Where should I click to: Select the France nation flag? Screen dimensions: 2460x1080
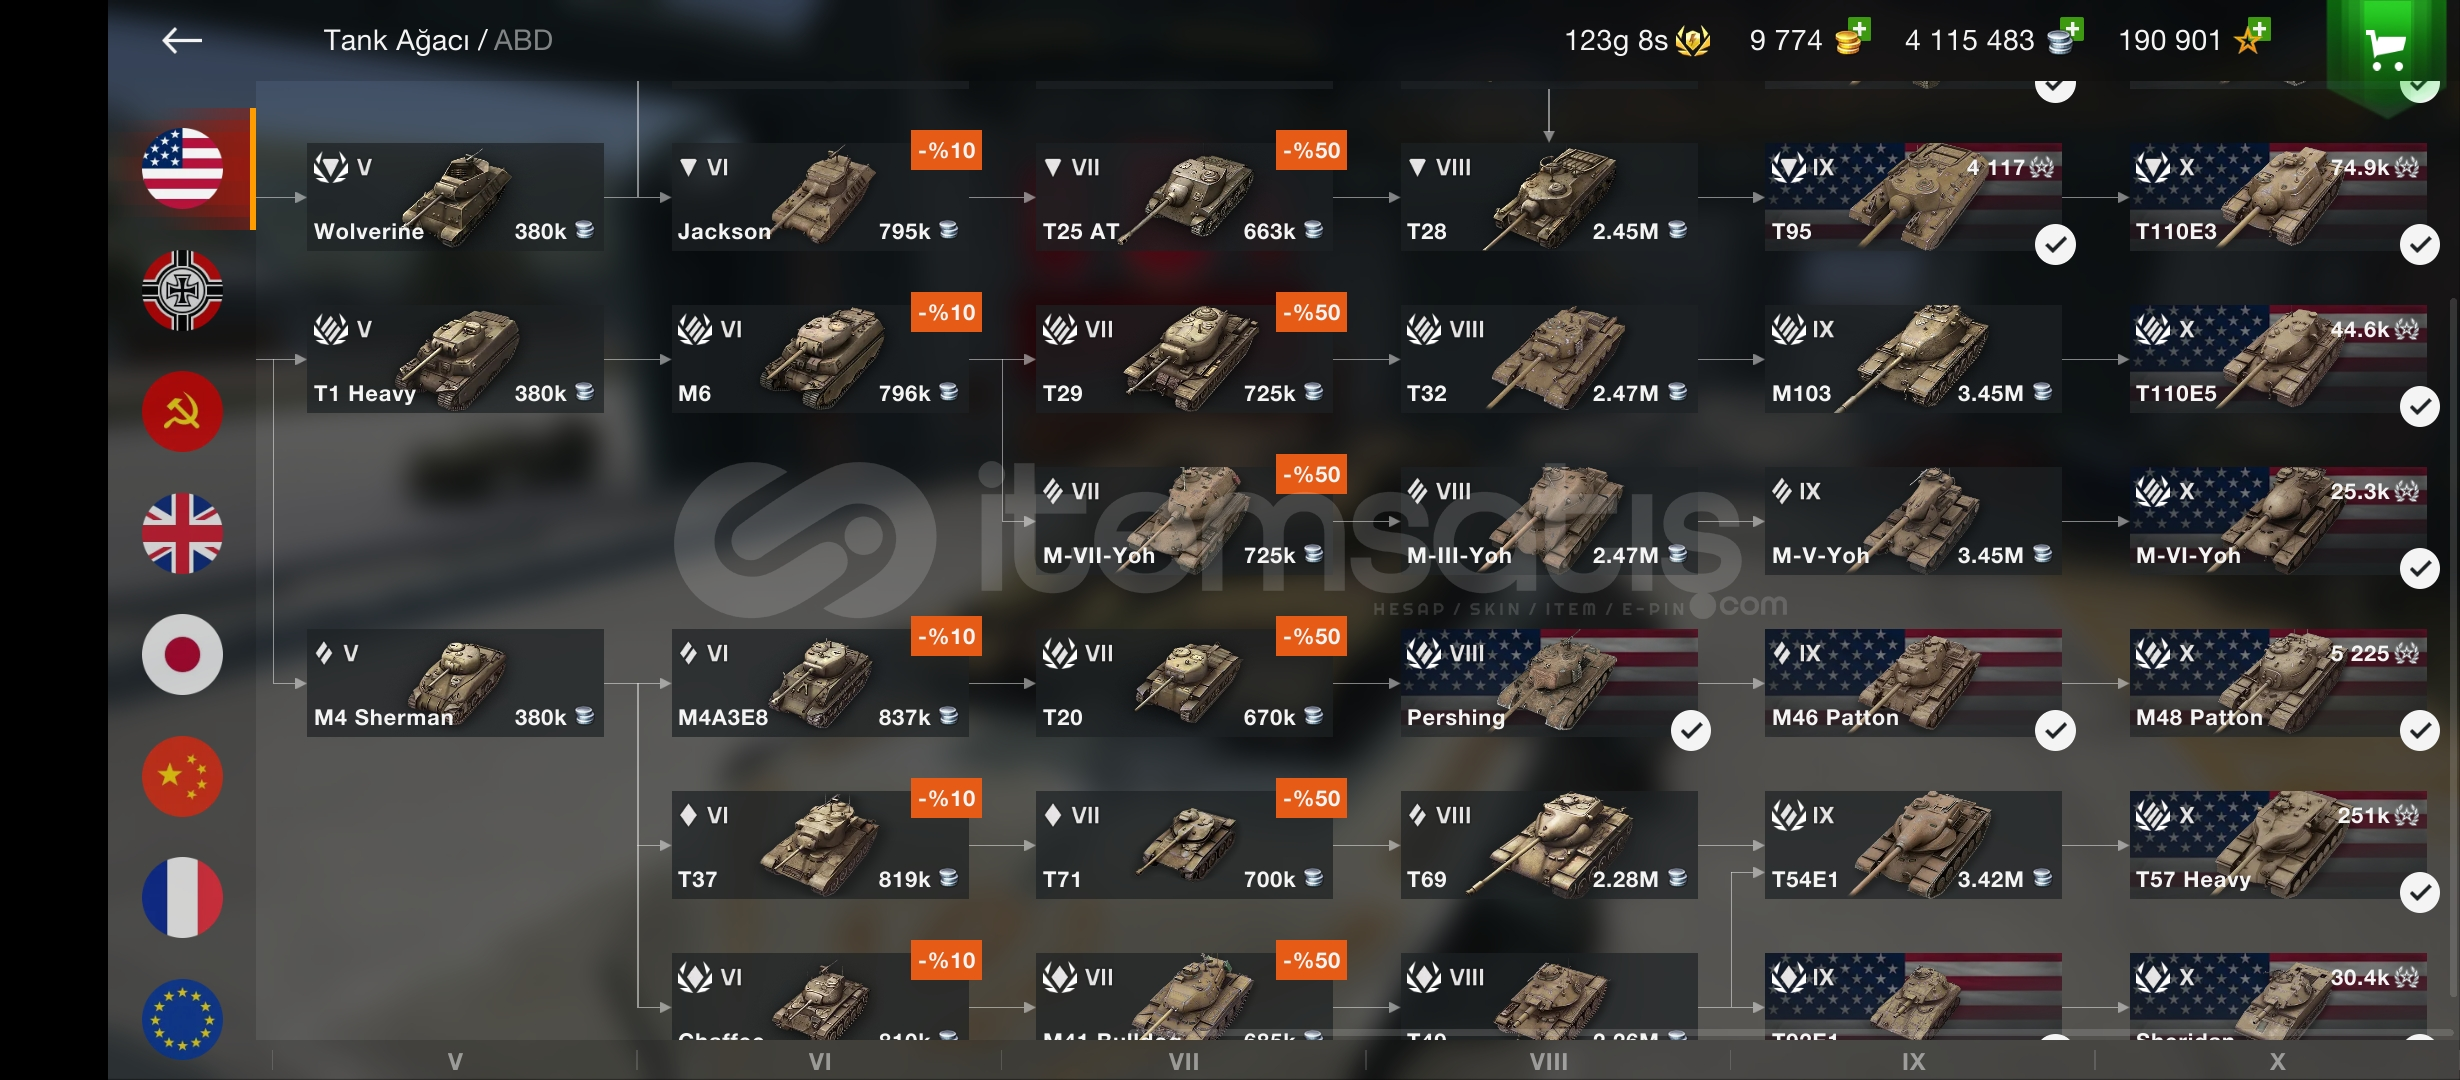(x=182, y=897)
